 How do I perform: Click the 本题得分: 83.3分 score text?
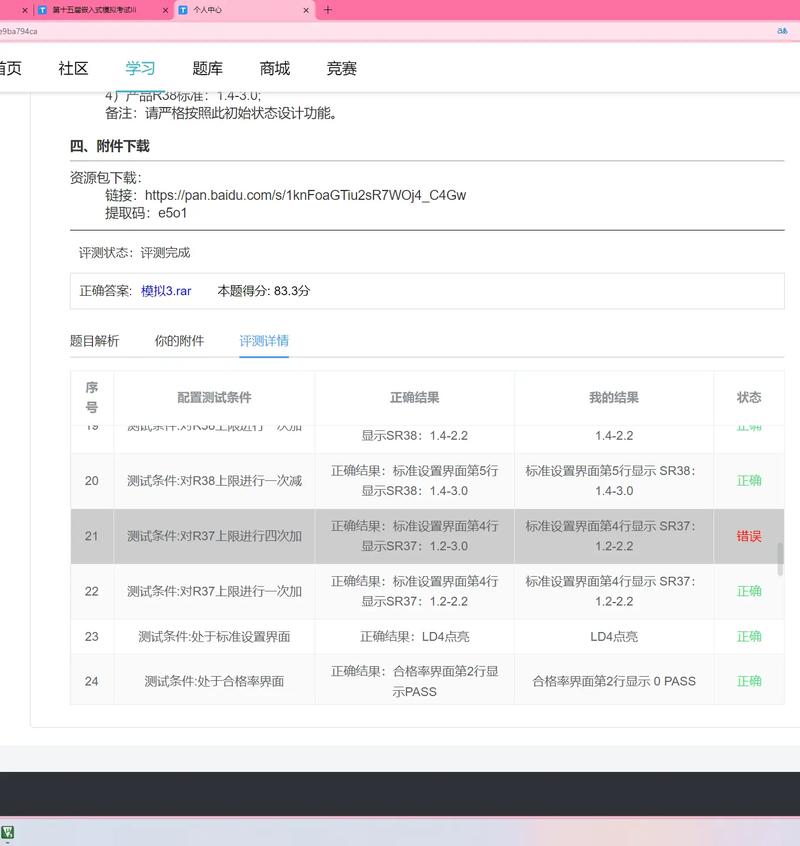tap(264, 291)
